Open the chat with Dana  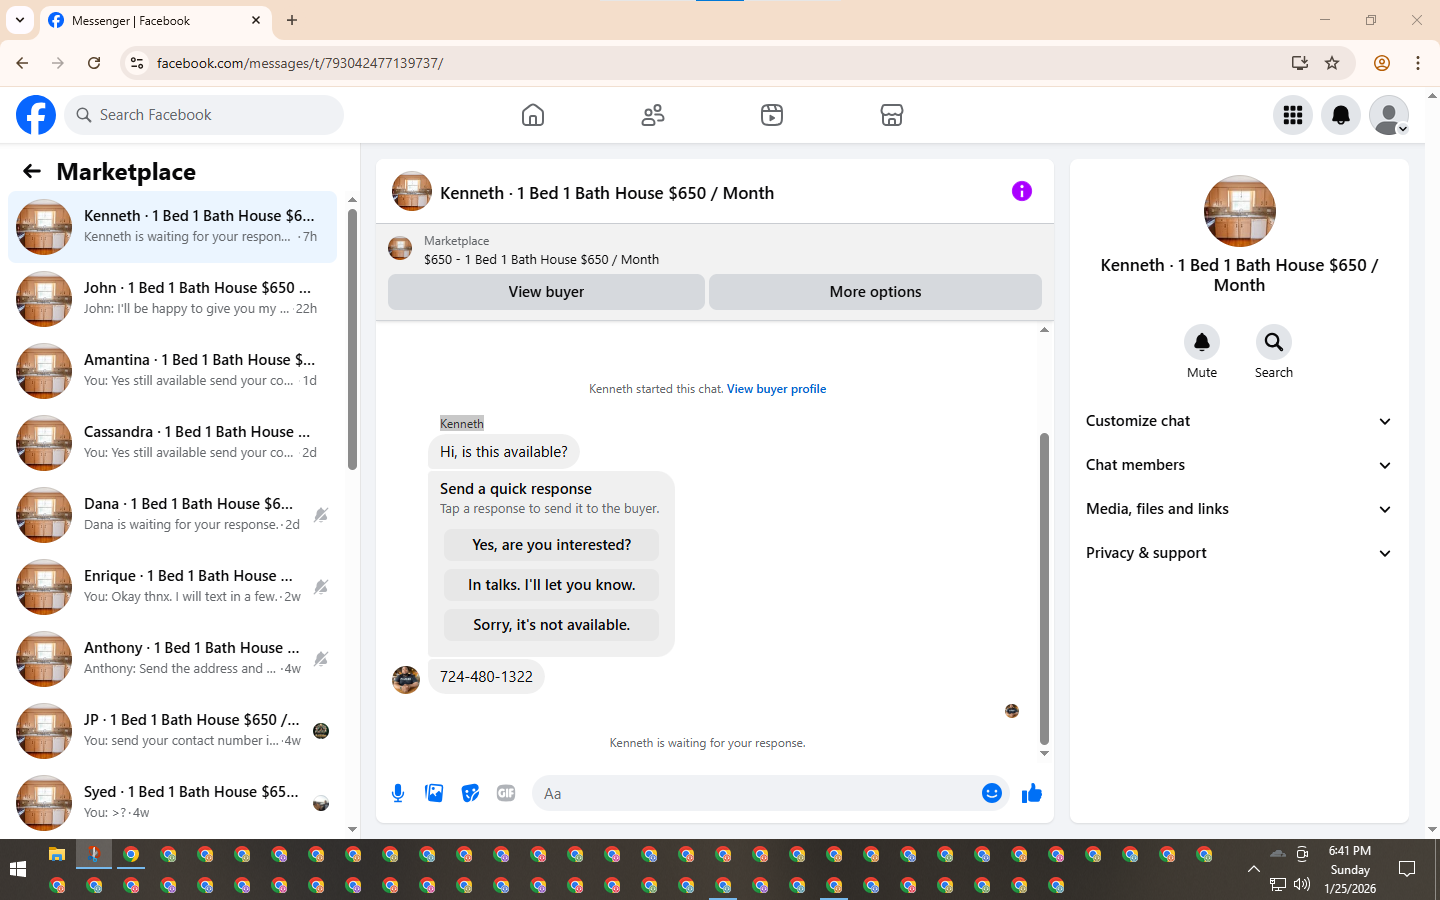[172, 515]
